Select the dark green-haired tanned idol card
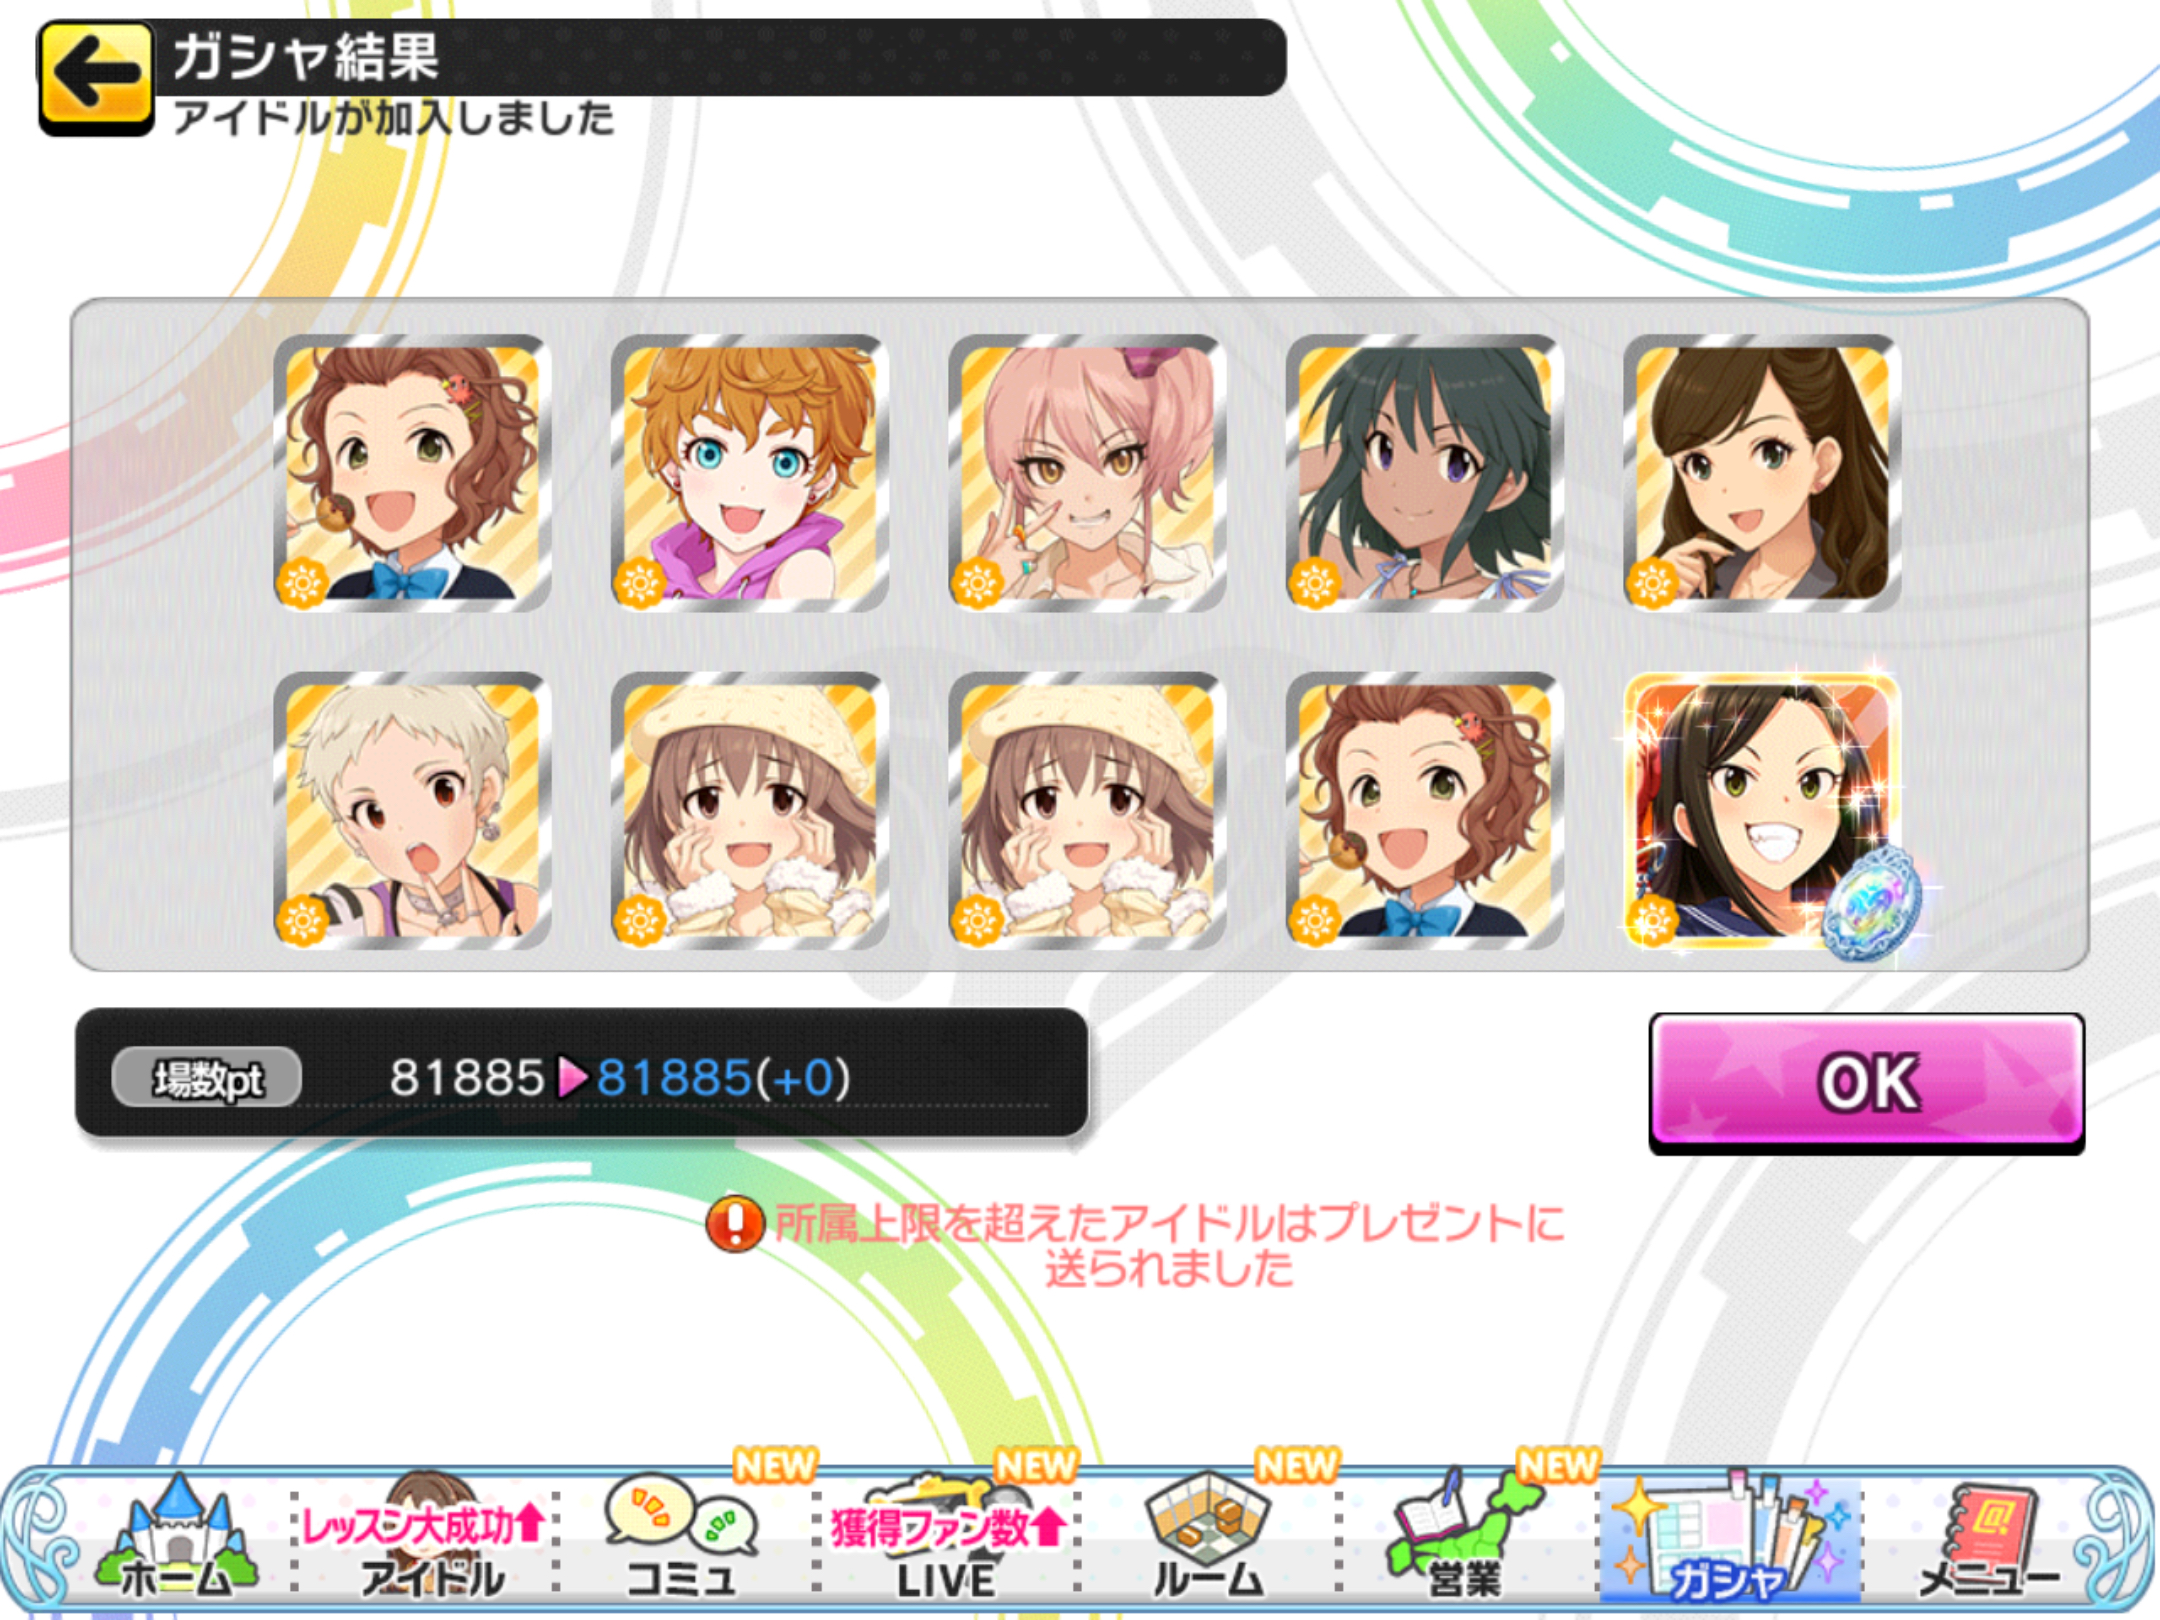Viewport: 2160px width, 1620px height. point(1424,473)
